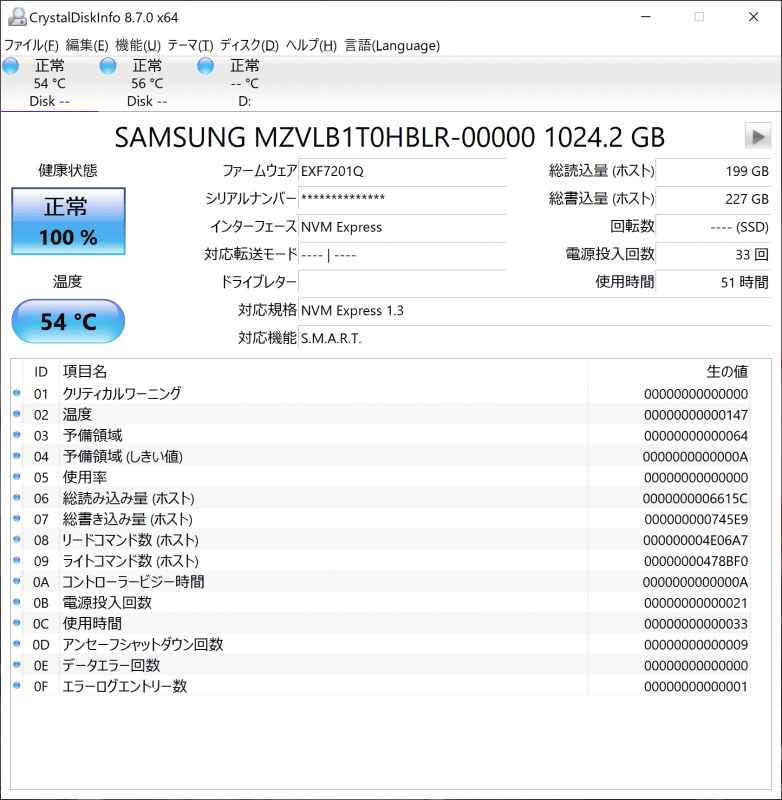Click the 生の値 column header
782x800 pixels.
pyautogui.click(x=669, y=371)
